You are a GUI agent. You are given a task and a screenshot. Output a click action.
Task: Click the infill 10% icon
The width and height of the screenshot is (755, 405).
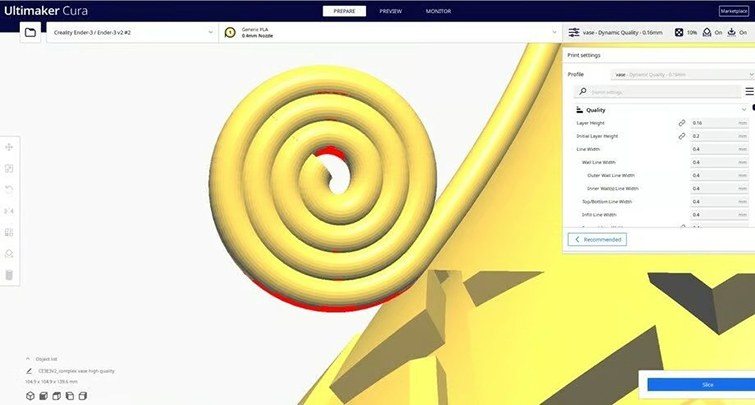(x=678, y=32)
